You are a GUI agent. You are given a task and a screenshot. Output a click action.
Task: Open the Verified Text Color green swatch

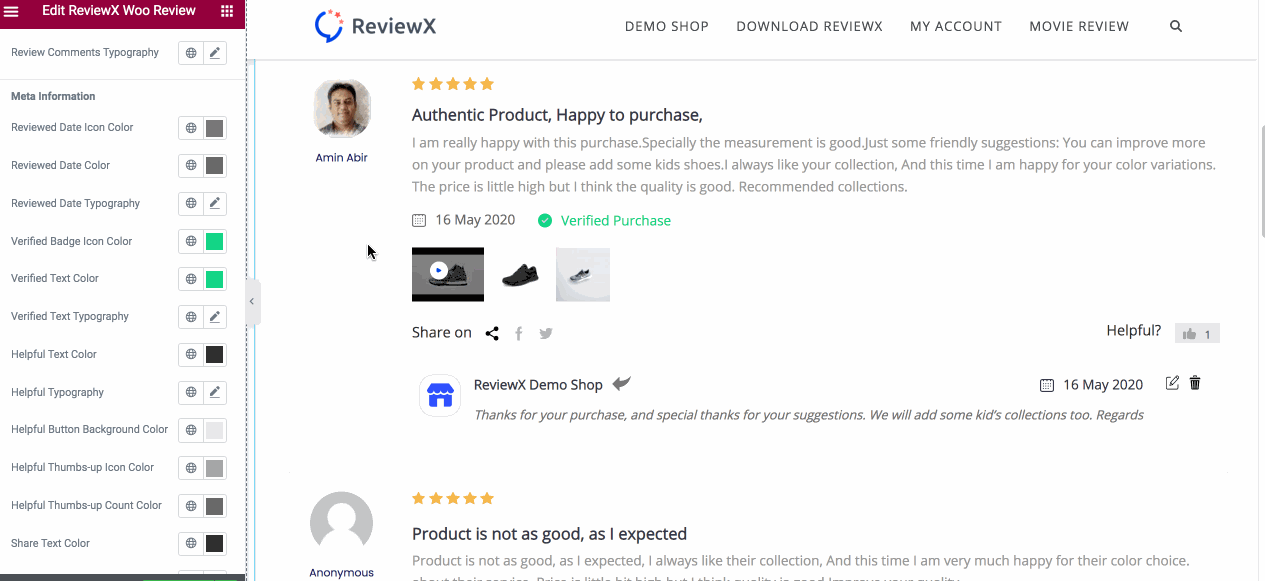tap(214, 278)
